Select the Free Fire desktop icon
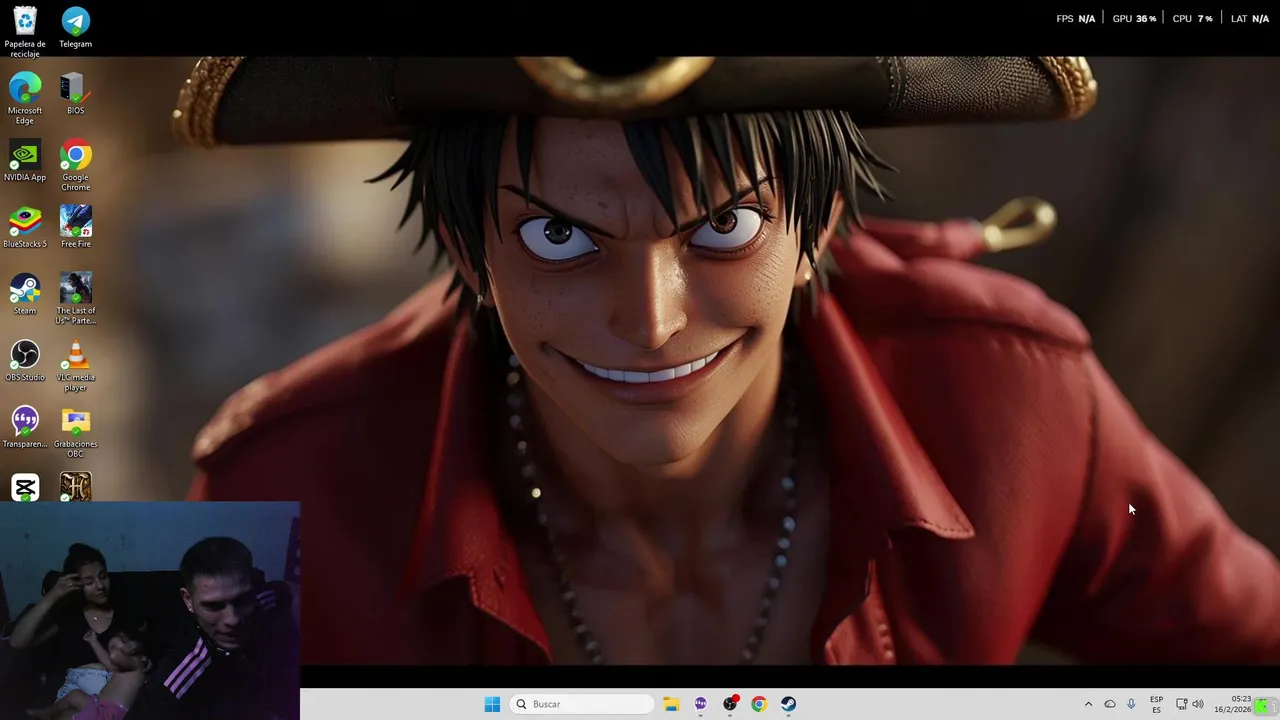Screen dimensions: 1280x720 click(76, 227)
